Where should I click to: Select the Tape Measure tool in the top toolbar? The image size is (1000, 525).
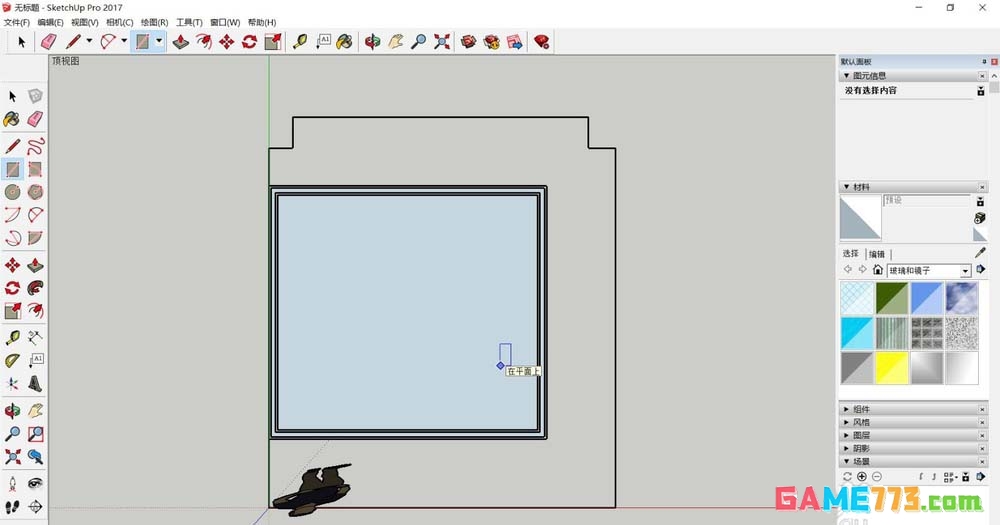pos(300,42)
